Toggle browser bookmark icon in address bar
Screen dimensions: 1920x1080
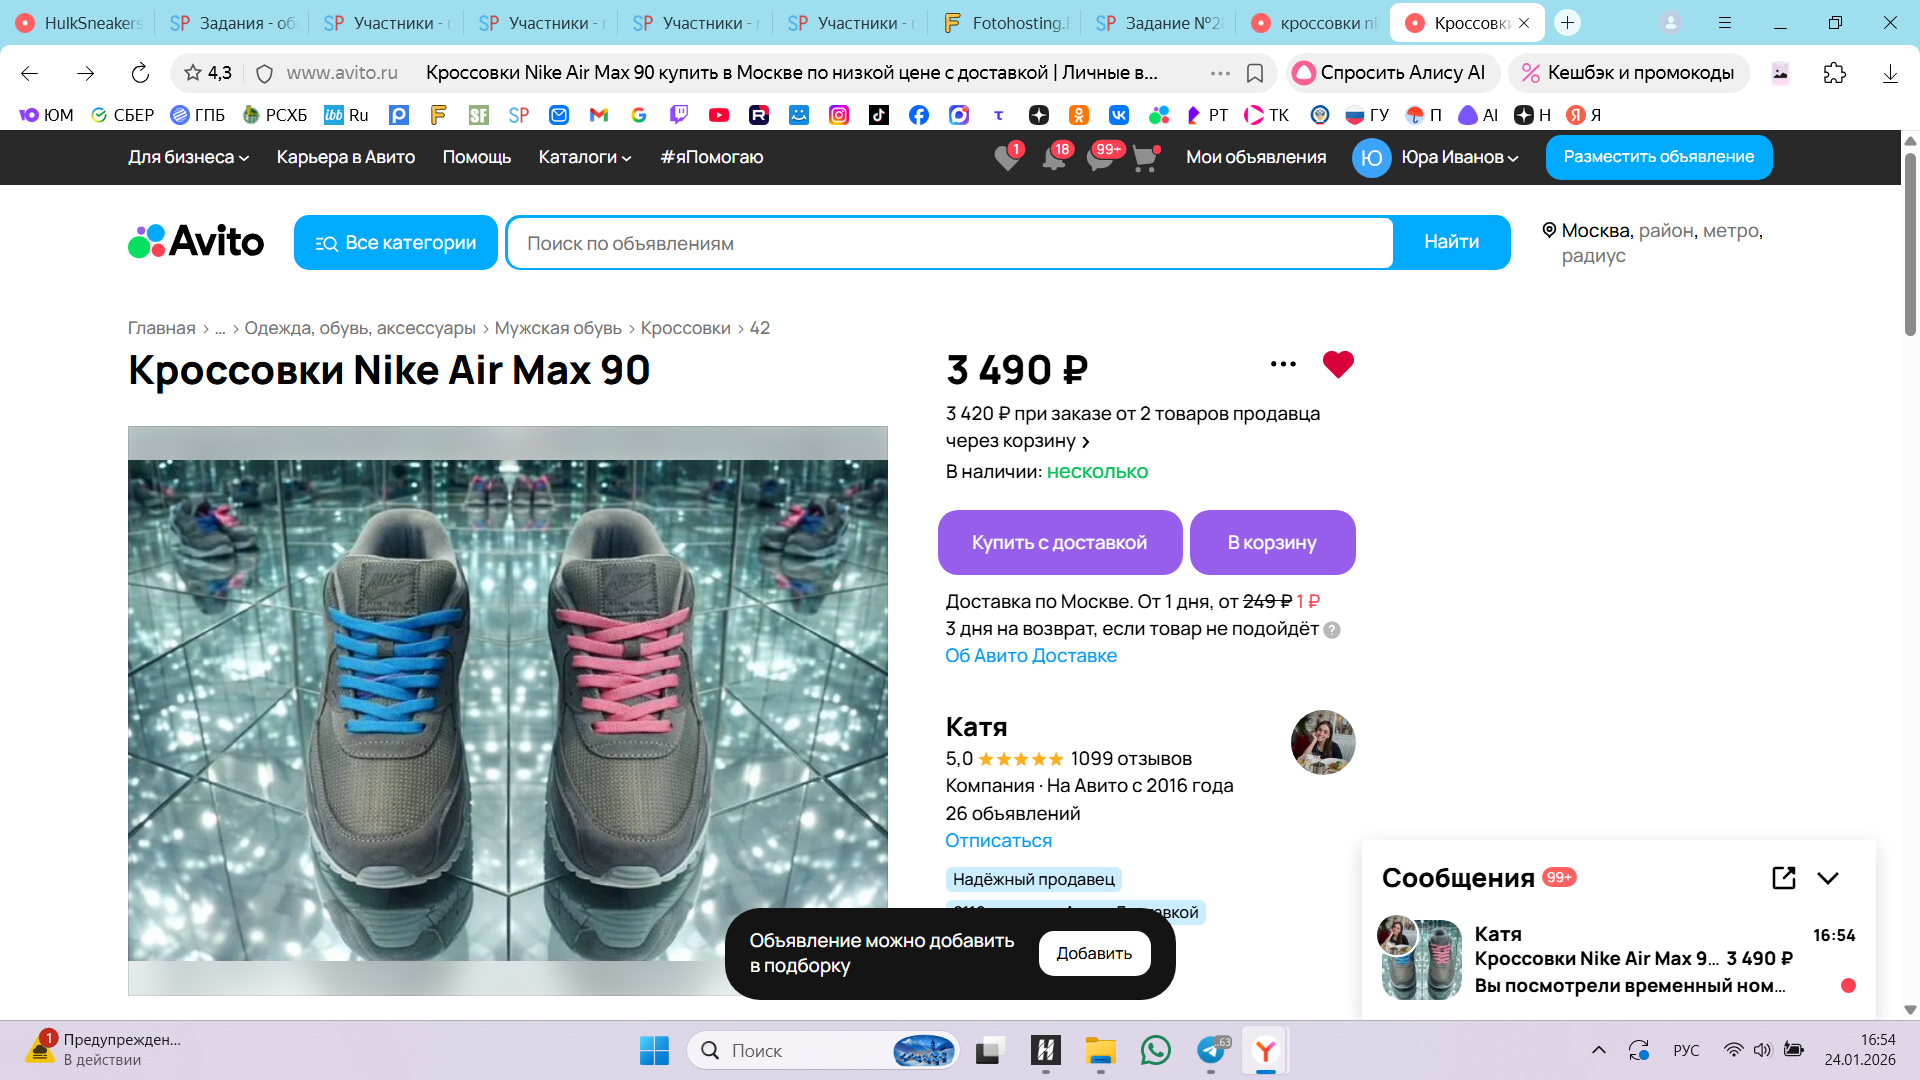[x=1255, y=73]
